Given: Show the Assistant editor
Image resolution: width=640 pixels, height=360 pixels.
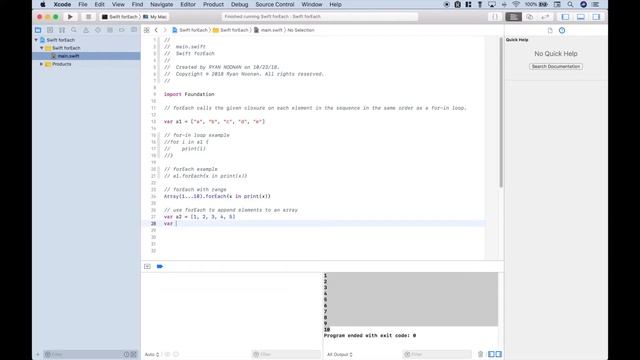Looking at the screenshot, I should 529,17.
